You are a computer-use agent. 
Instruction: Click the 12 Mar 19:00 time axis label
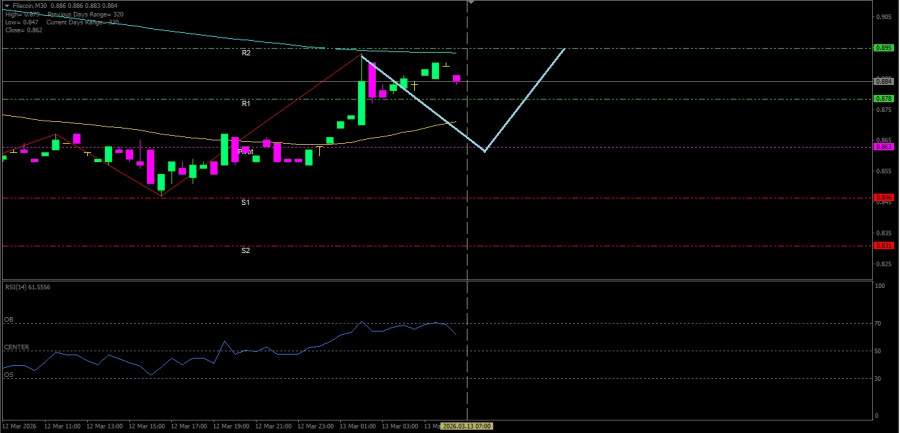[x=231, y=427]
